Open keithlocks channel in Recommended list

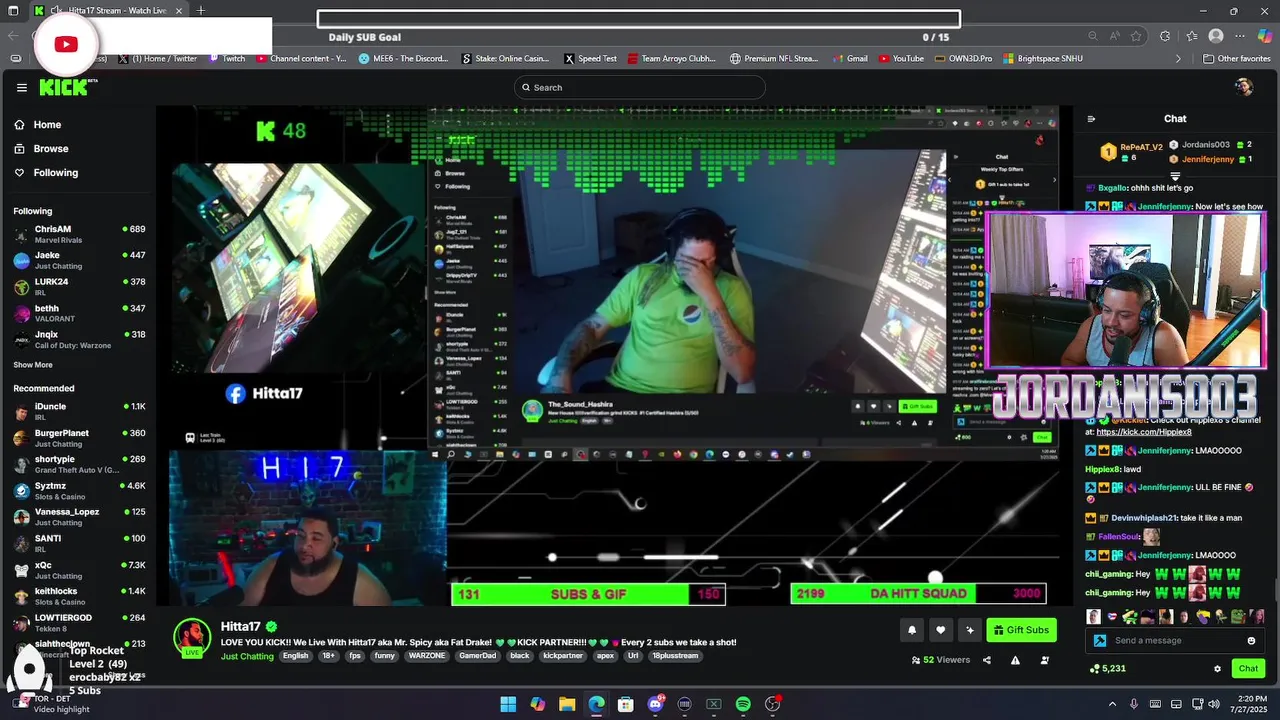[x=79, y=596]
